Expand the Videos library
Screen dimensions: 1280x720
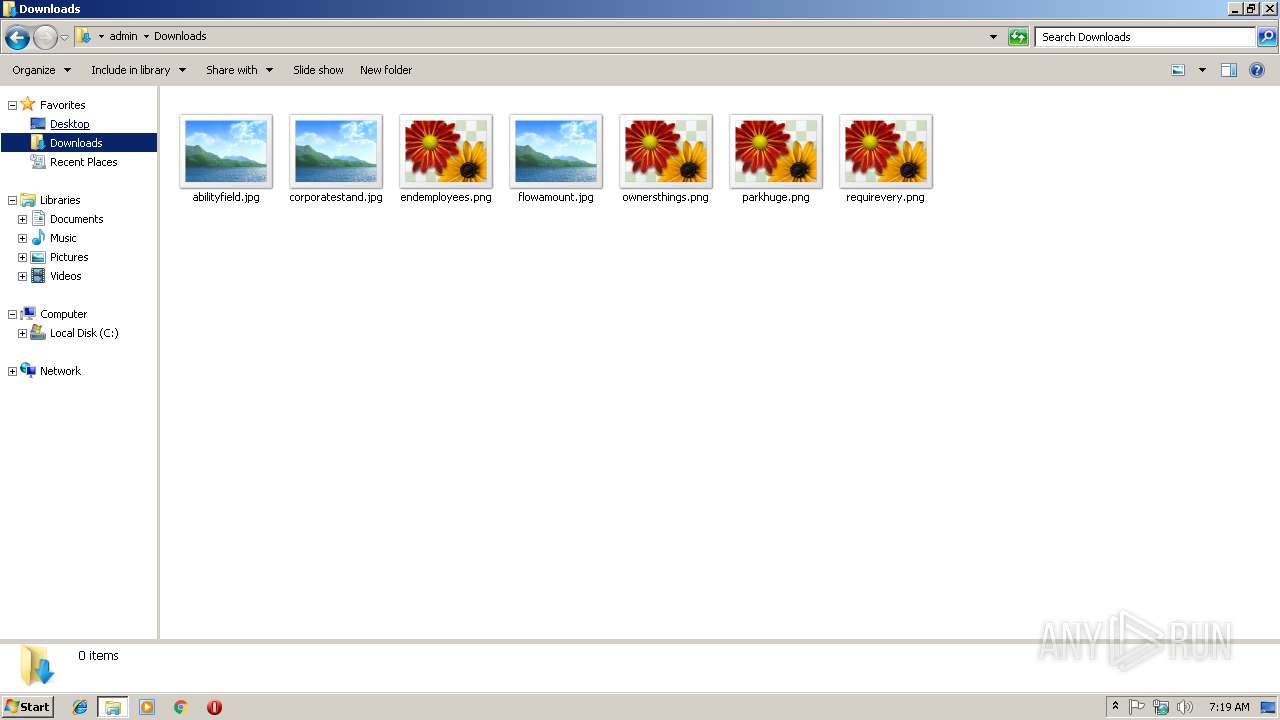pos(22,276)
